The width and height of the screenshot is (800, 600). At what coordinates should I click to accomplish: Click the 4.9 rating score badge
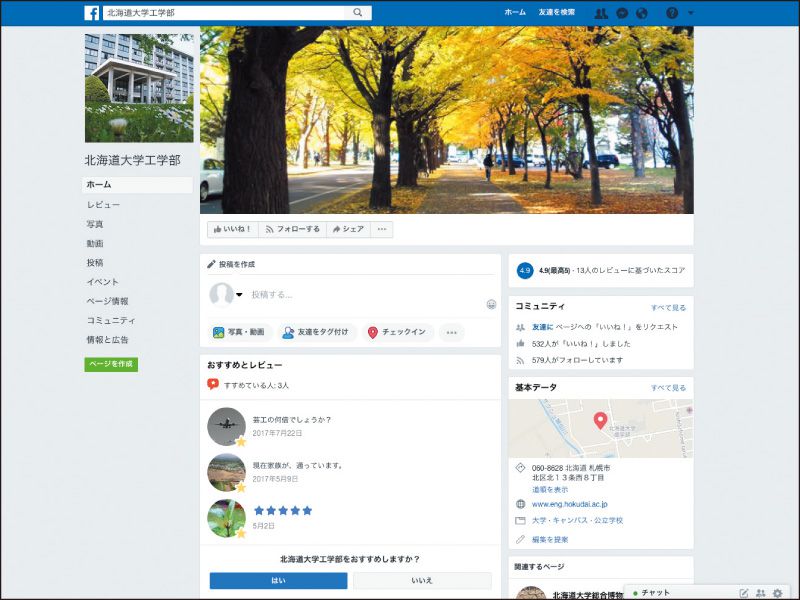pyautogui.click(x=524, y=270)
